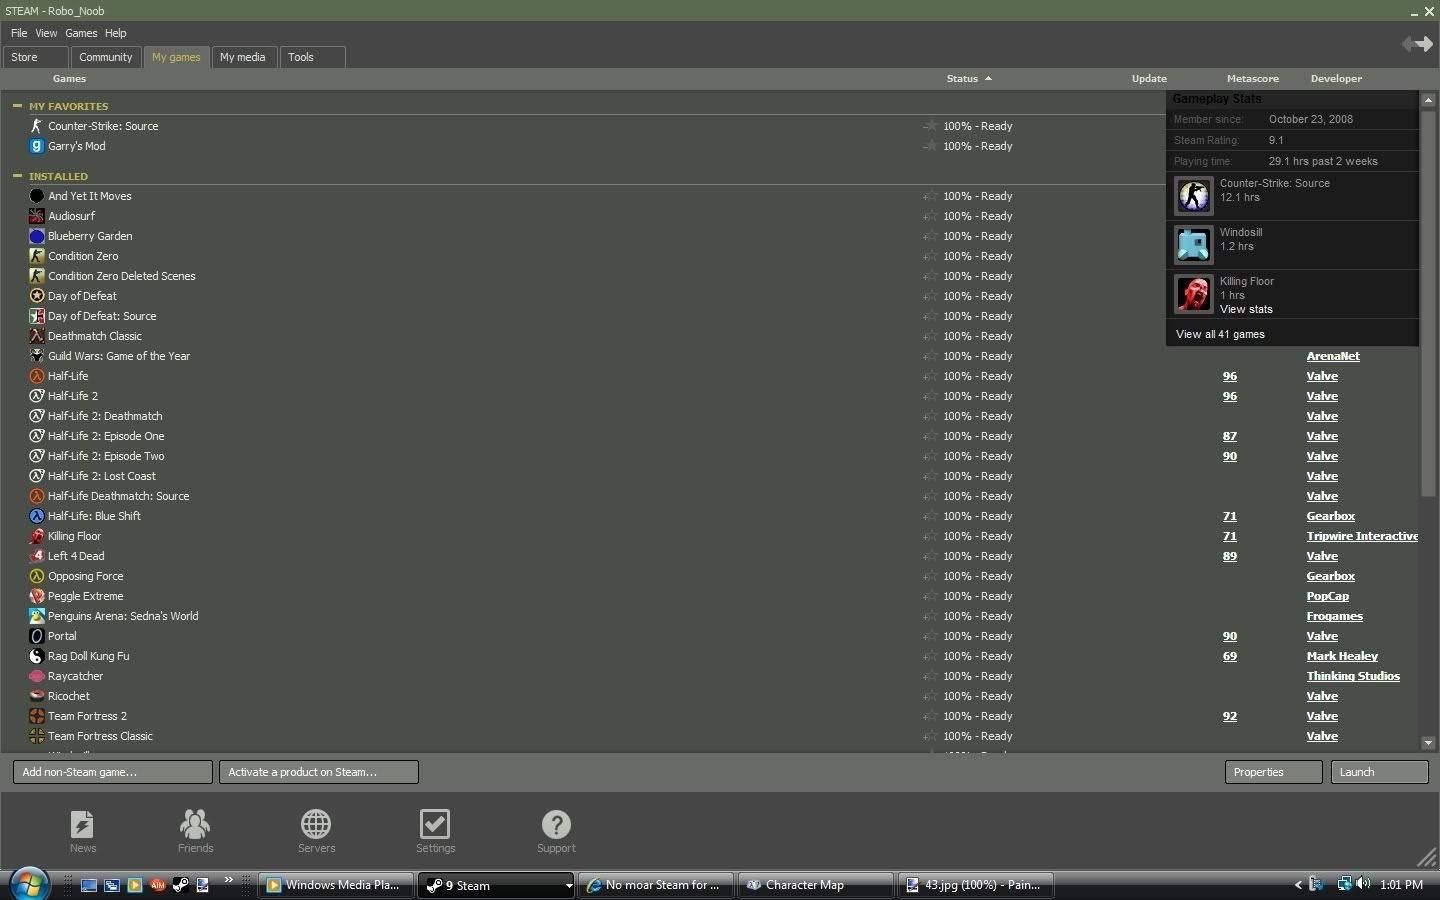Toggle favorite star for Portal
The height and width of the screenshot is (900, 1440).
point(930,636)
